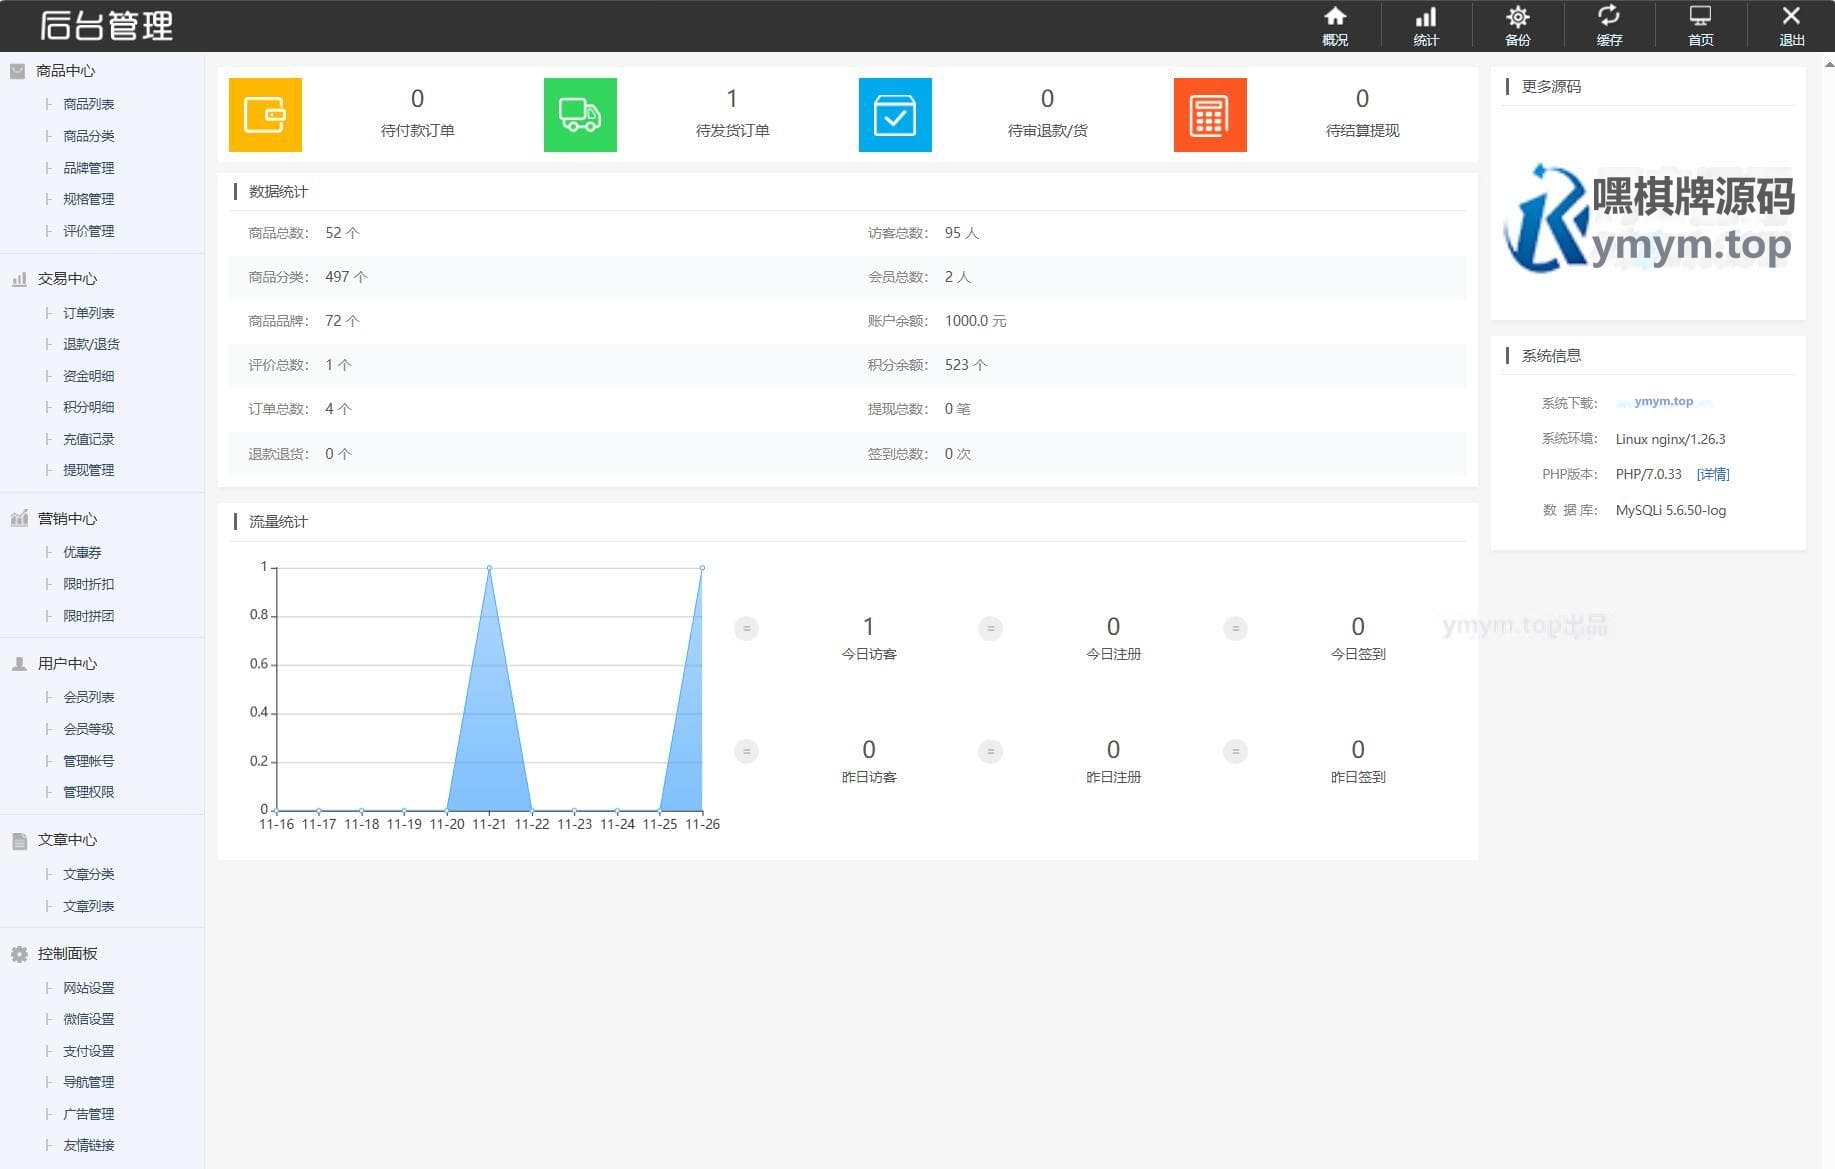Click the 嘿棋牌源码 banner image

click(1649, 219)
